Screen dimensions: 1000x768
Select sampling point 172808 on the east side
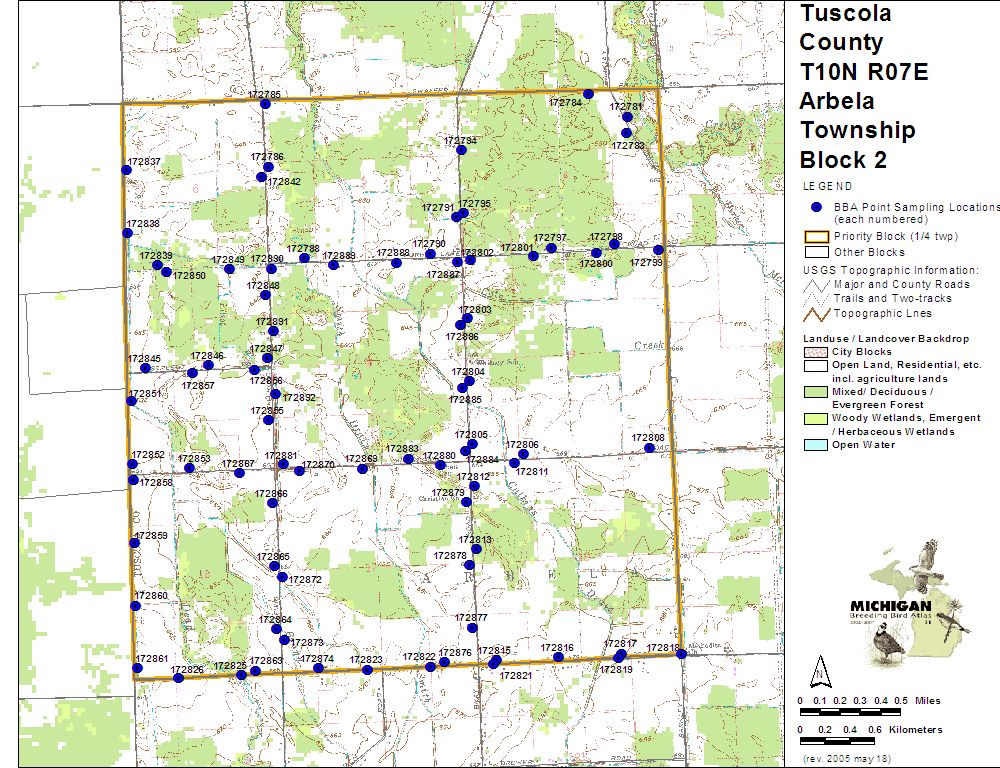tap(650, 448)
